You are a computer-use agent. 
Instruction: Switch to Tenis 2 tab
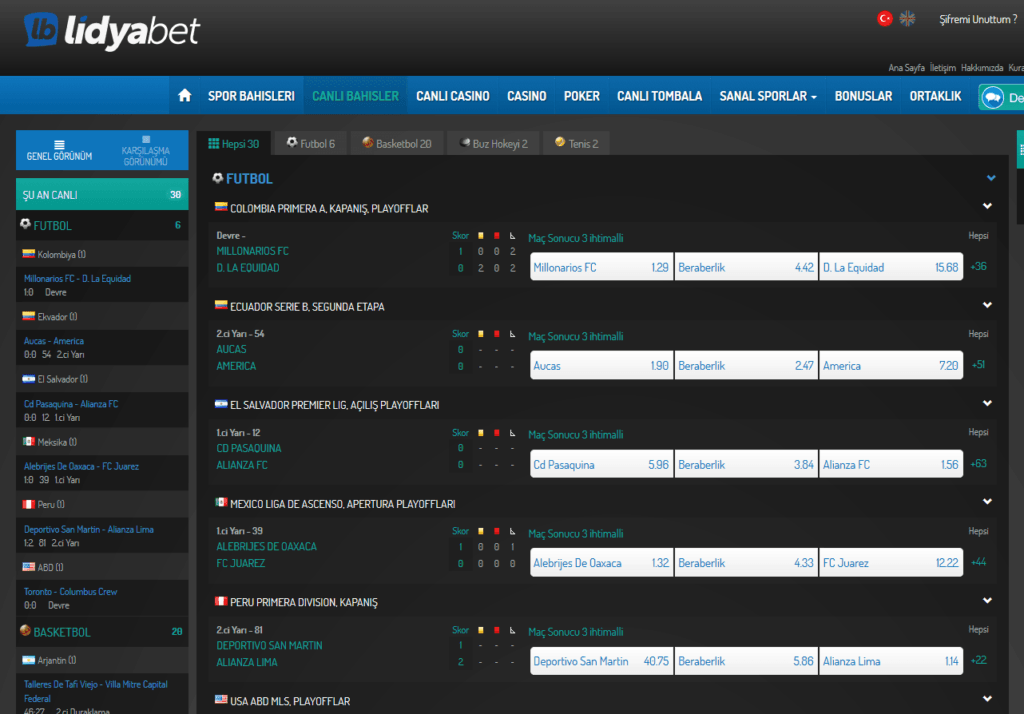coord(577,144)
